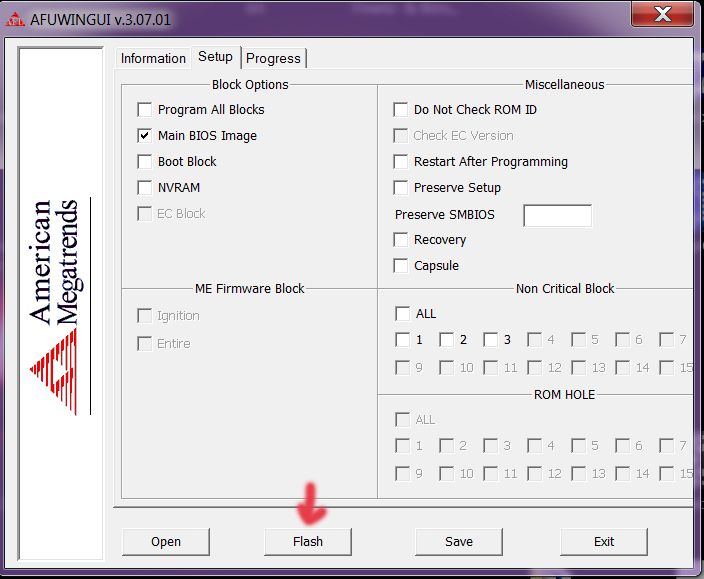Check Do Not Check ROM ID
This screenshot has height=579, width=704.
(x=400, y=110)
